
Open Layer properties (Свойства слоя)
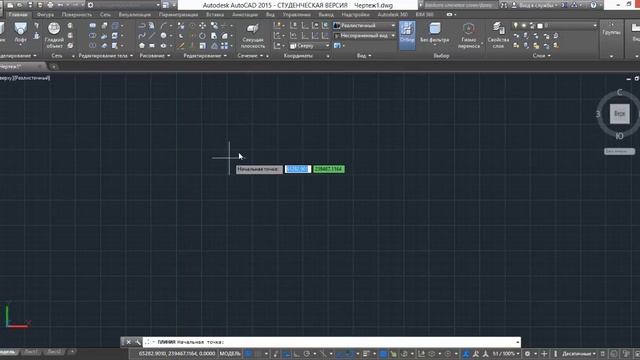[498, 36]
